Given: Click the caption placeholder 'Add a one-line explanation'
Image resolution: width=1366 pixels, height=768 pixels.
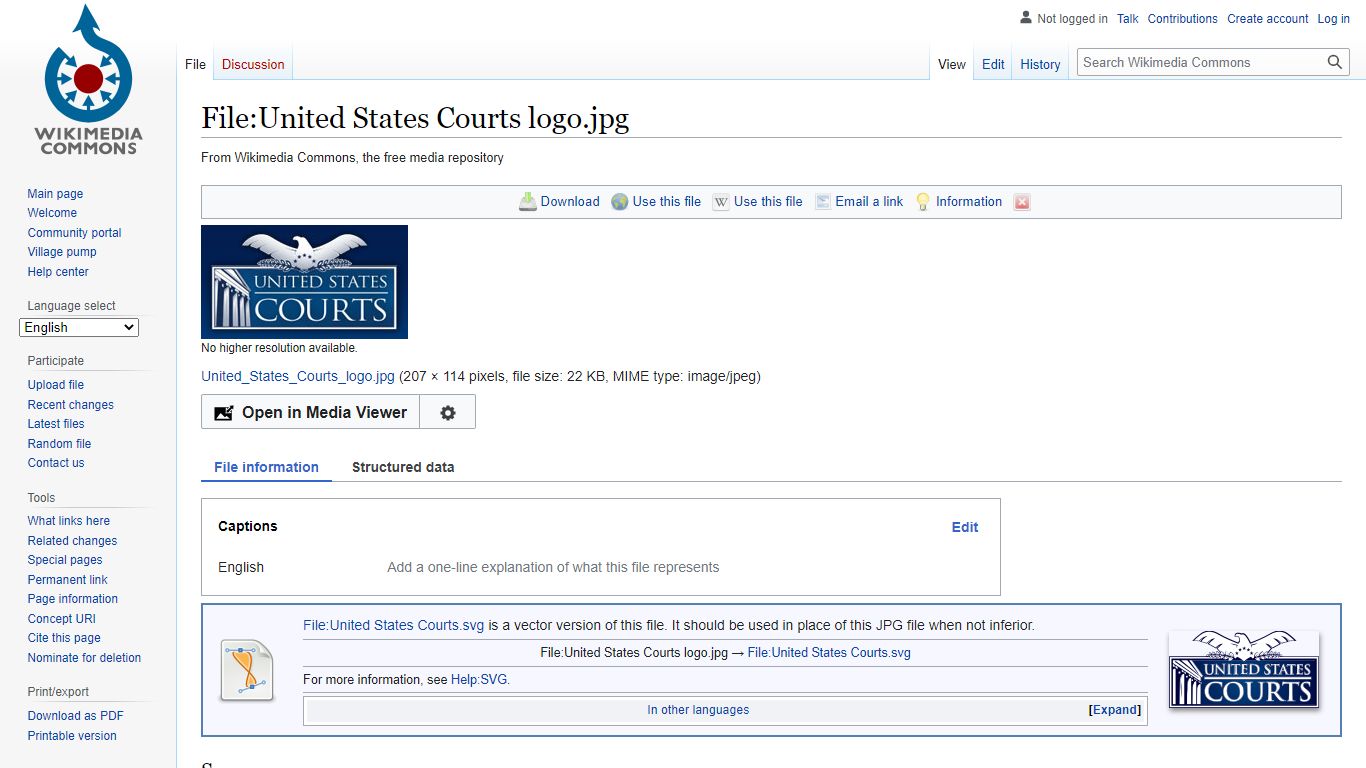Looking at the screenshot, I should click(x=553, y=567).
